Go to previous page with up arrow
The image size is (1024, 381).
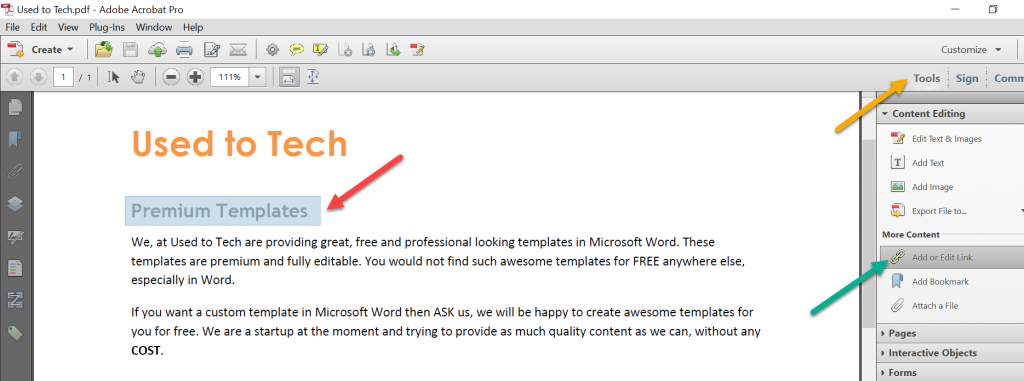pos(14,77)
